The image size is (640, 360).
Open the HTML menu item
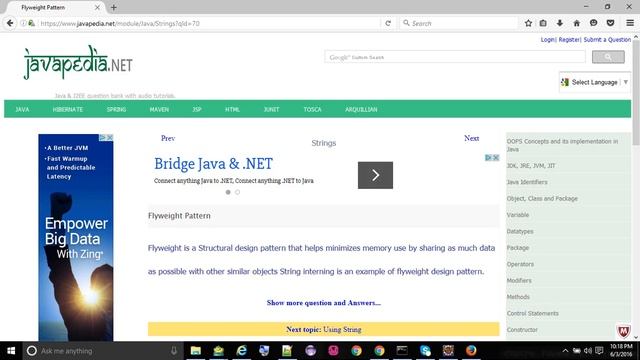click(x=232, y=109)
